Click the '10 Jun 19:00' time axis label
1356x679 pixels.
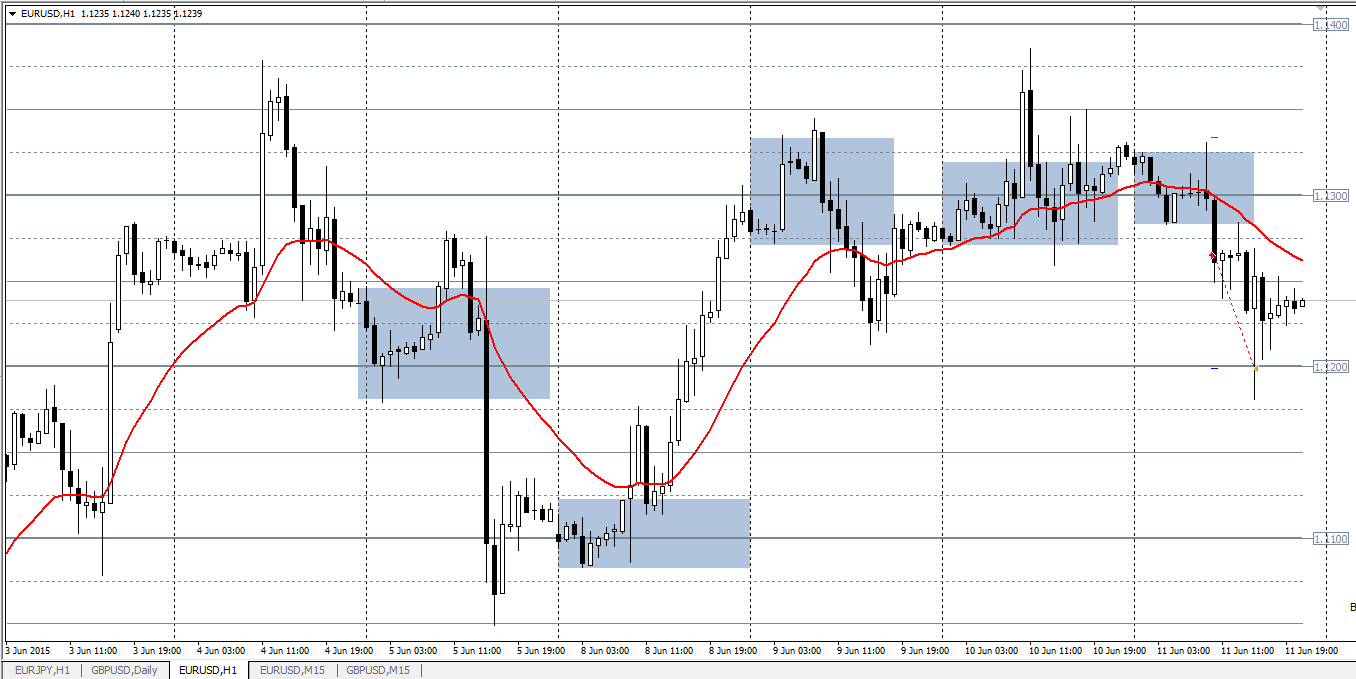pyautogui.click(x=1119, y=650)
